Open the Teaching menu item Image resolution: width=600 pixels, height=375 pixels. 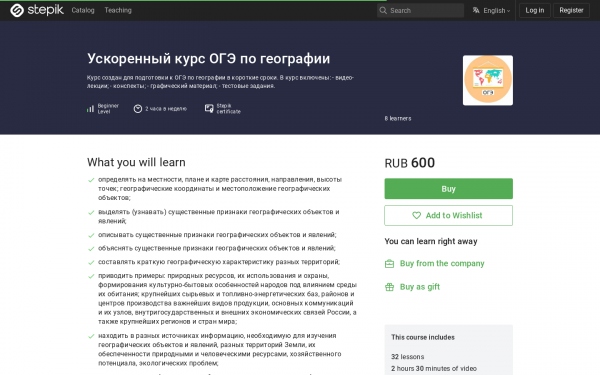(118, 10)
